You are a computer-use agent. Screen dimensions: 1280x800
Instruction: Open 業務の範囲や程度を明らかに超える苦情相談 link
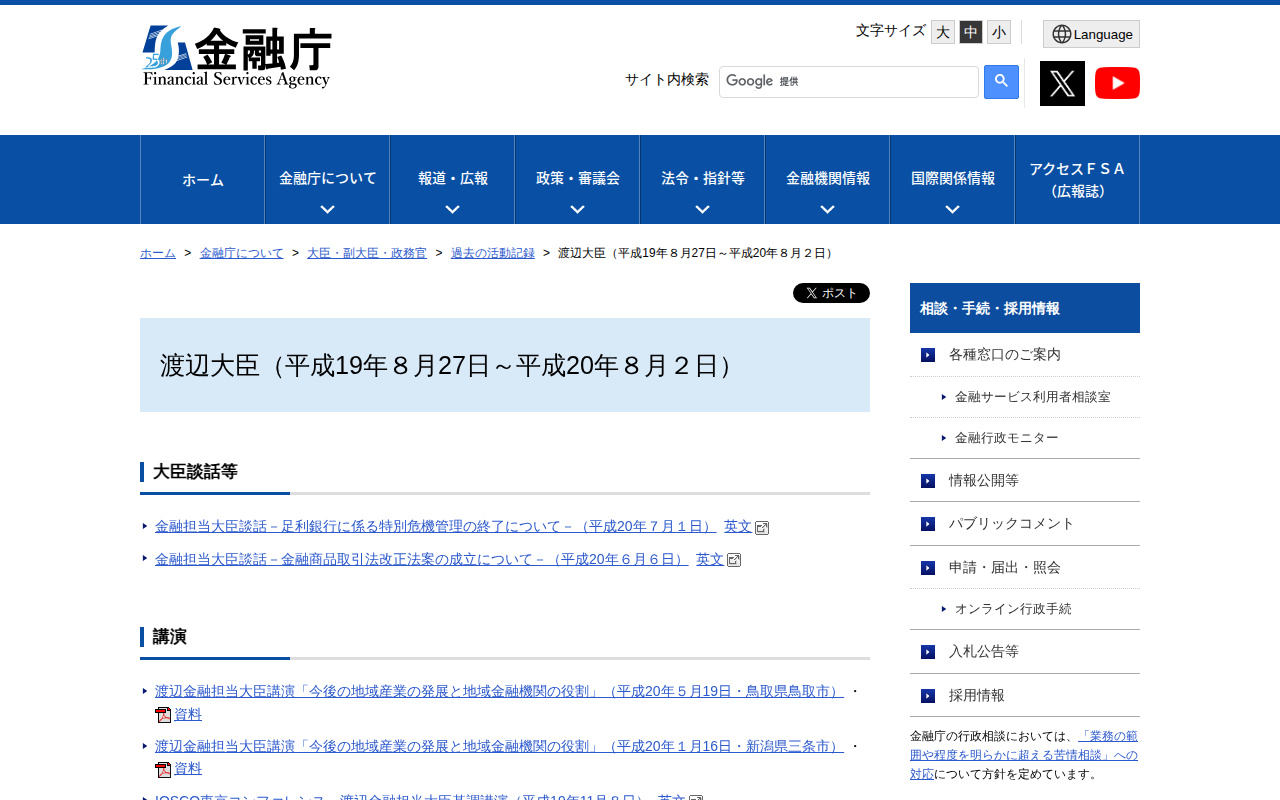(x=1024, y=755)
